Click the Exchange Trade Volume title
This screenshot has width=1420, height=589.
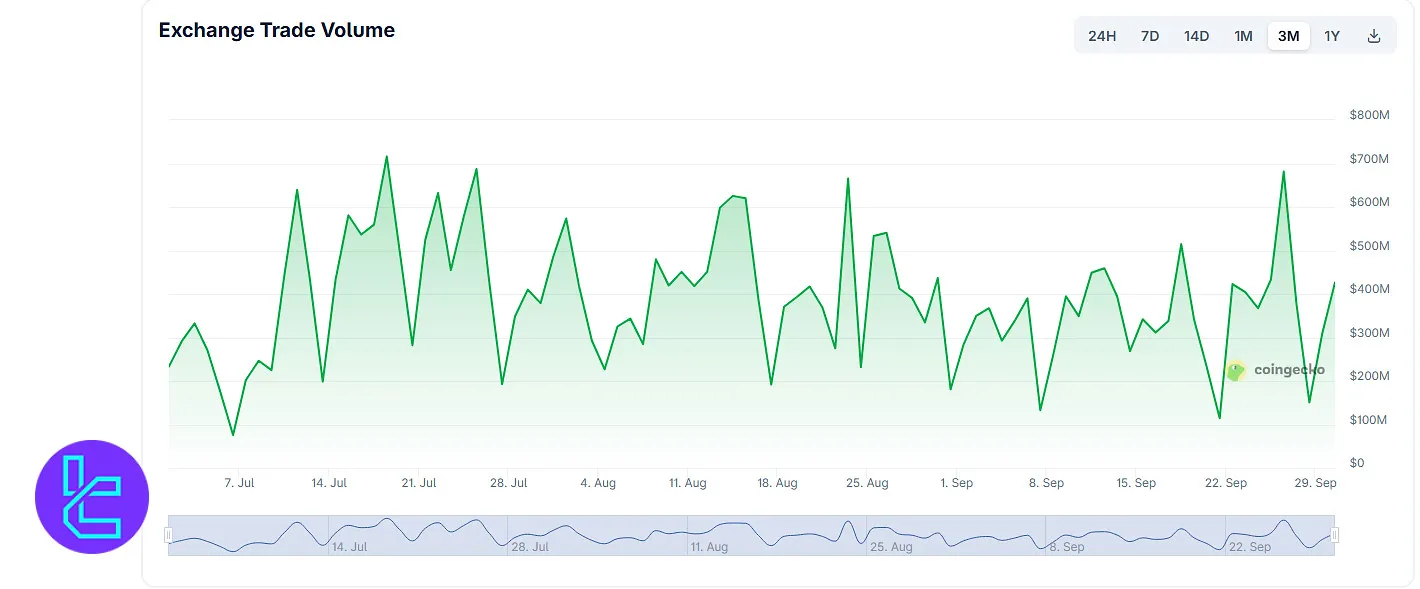click(x=276, y=30)
